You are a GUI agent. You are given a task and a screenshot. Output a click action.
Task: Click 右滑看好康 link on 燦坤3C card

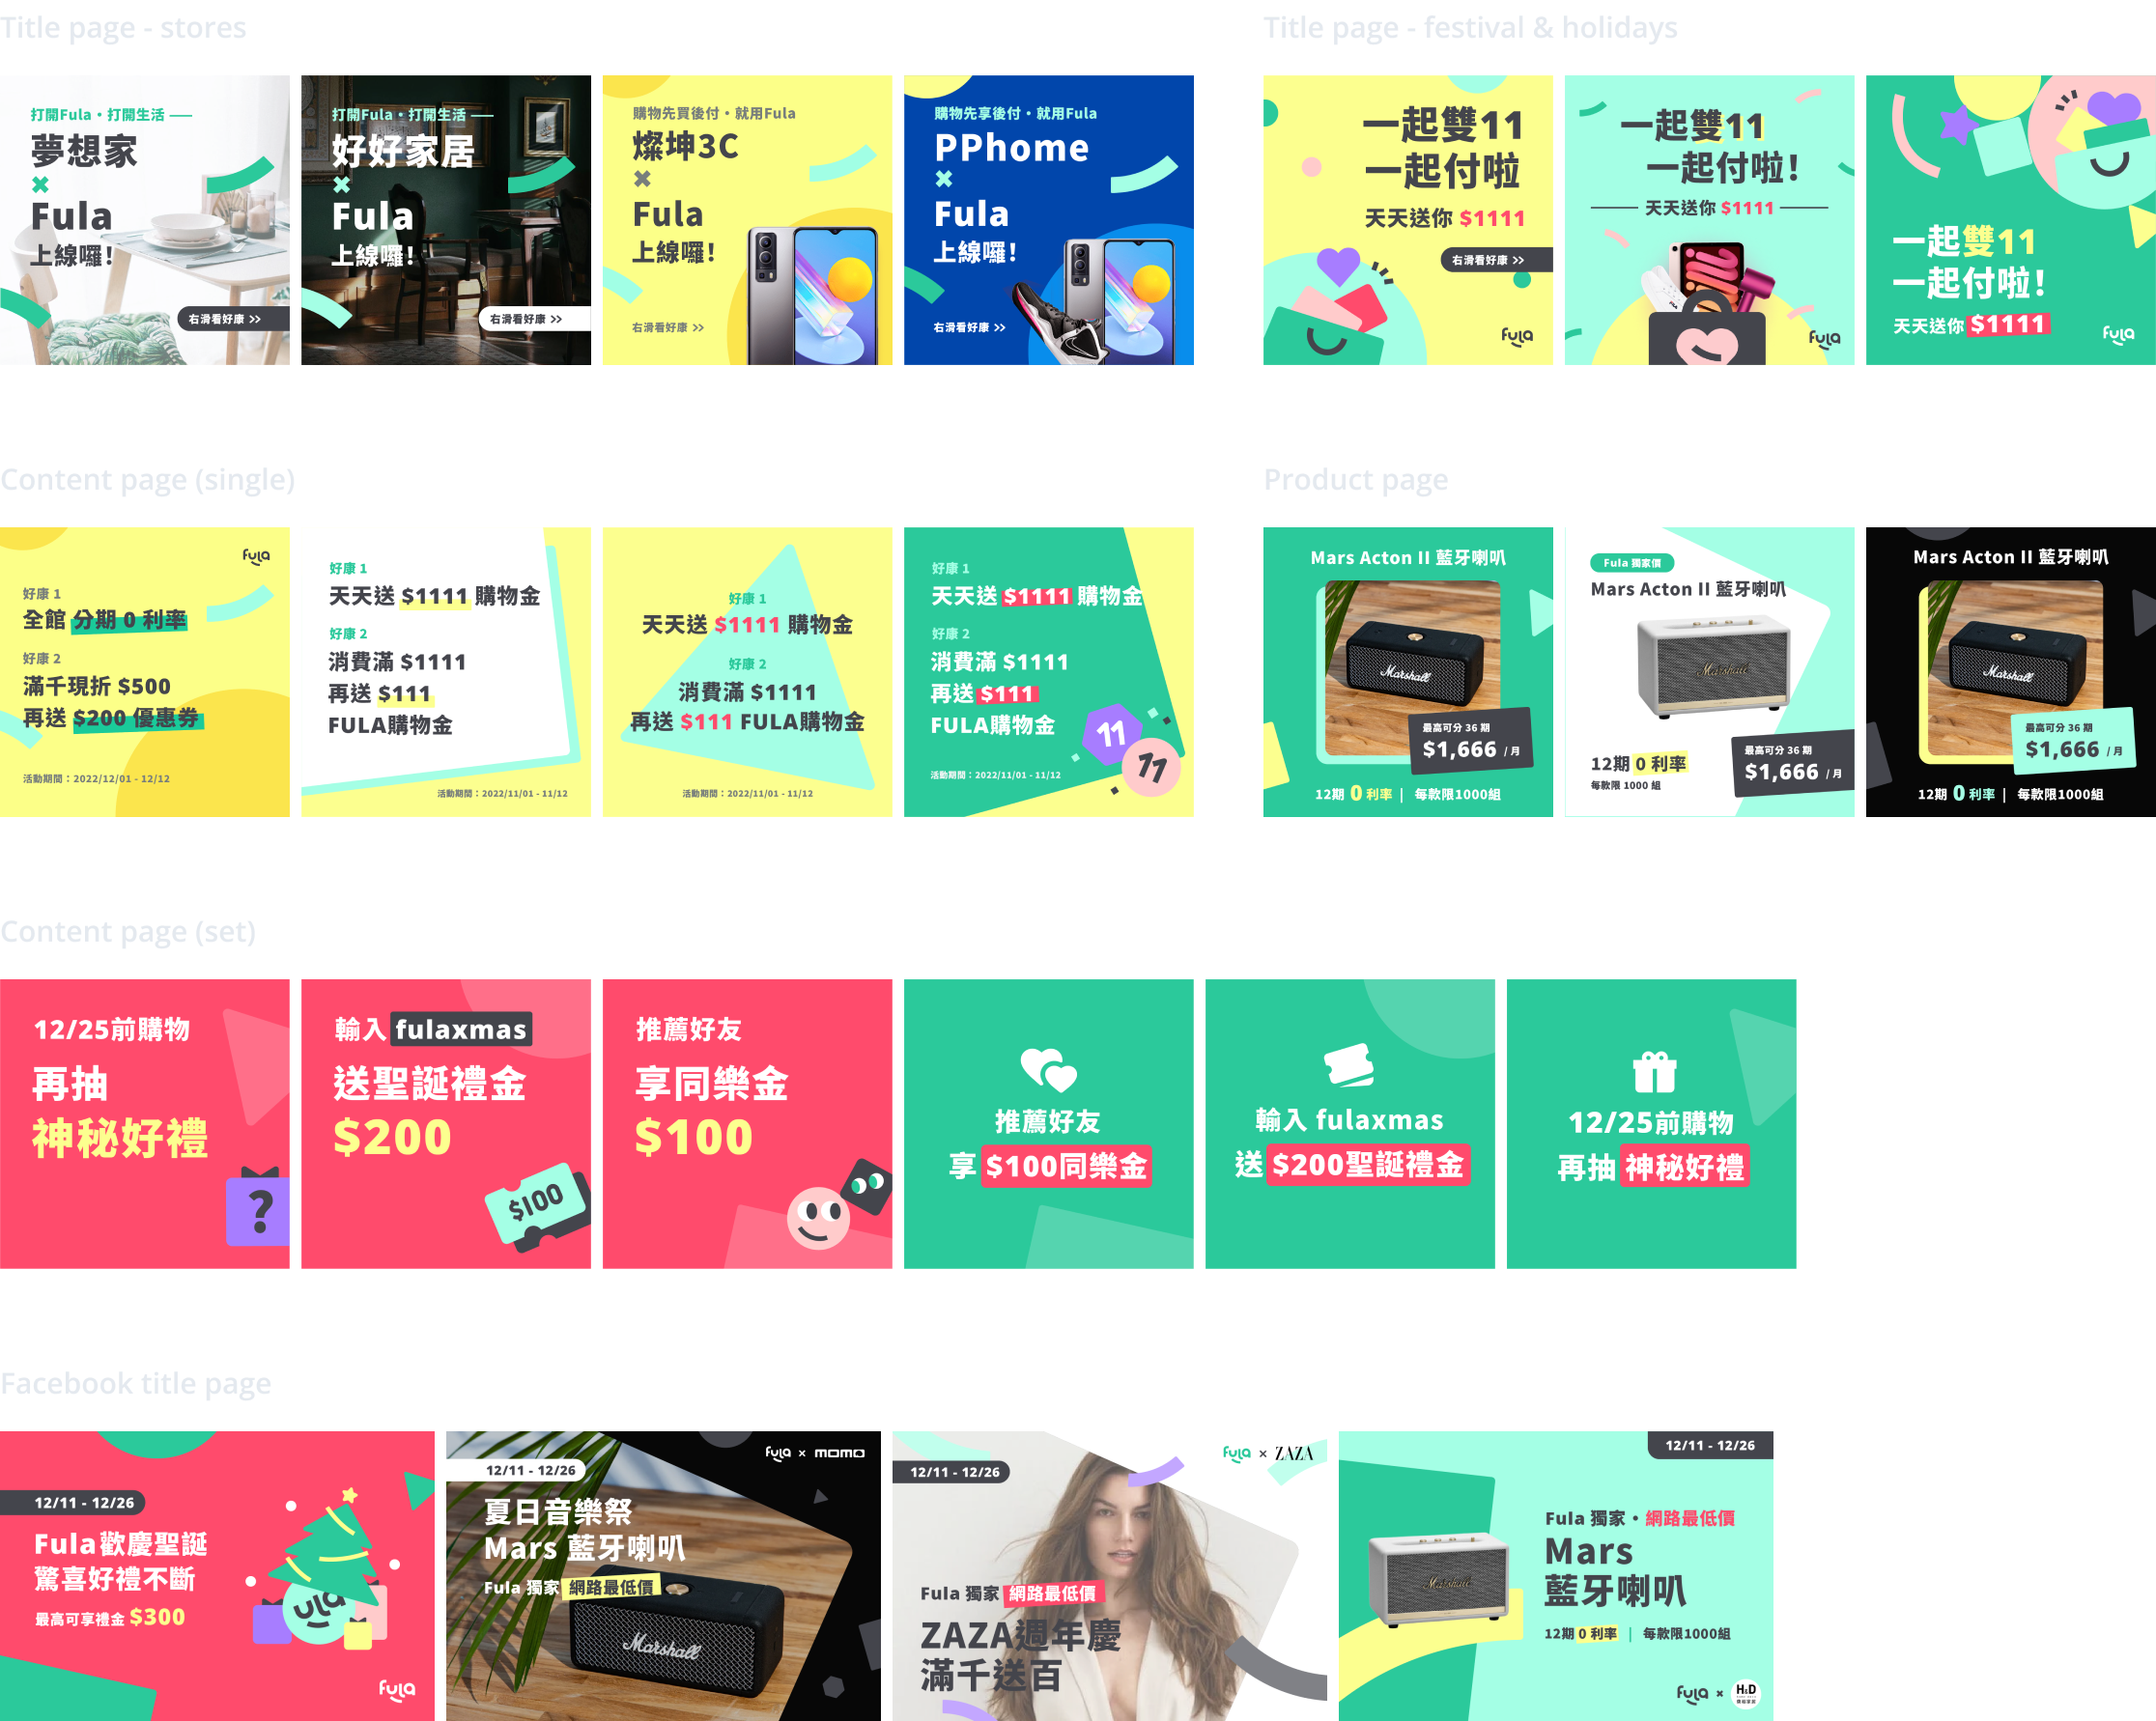[668, 327]
